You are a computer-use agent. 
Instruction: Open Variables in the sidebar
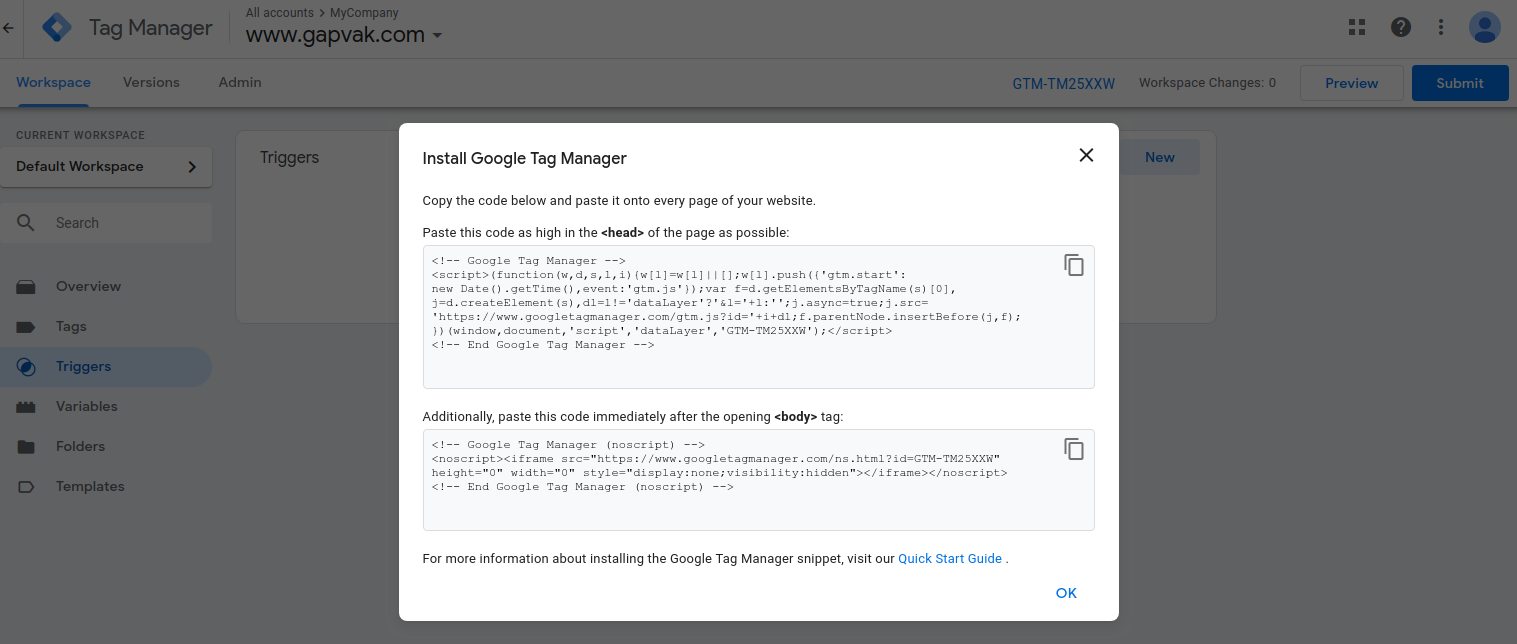tap(86, 406)
